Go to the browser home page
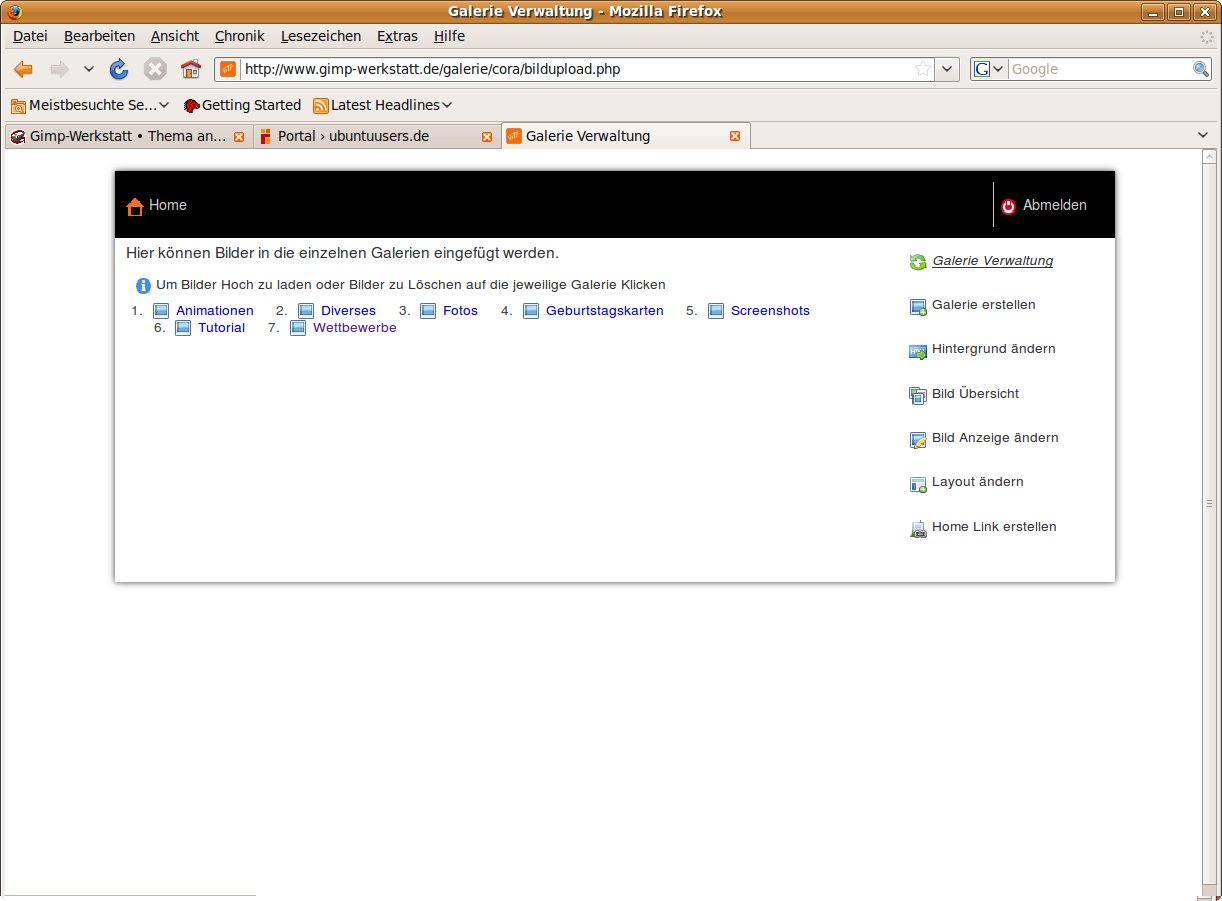The image size is (1222, 901). [x=191, y=69]
